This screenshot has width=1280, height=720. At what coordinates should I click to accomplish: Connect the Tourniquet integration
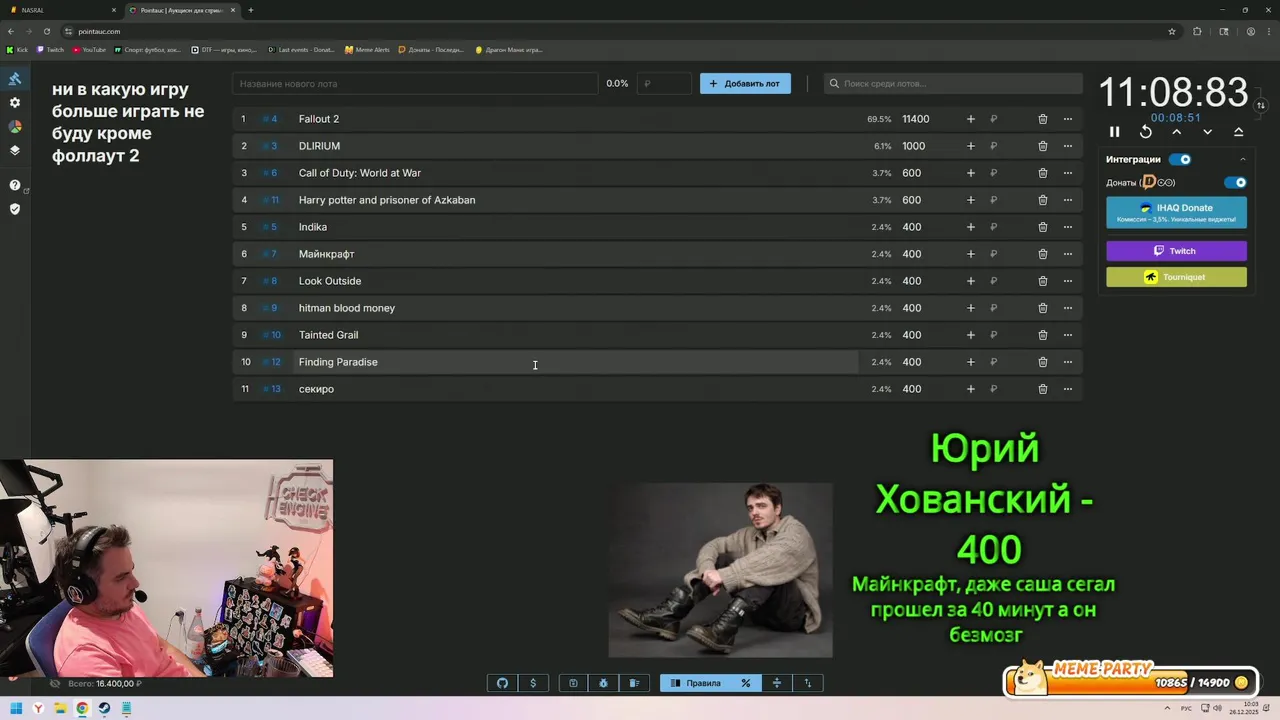[x=1176, y=277]
